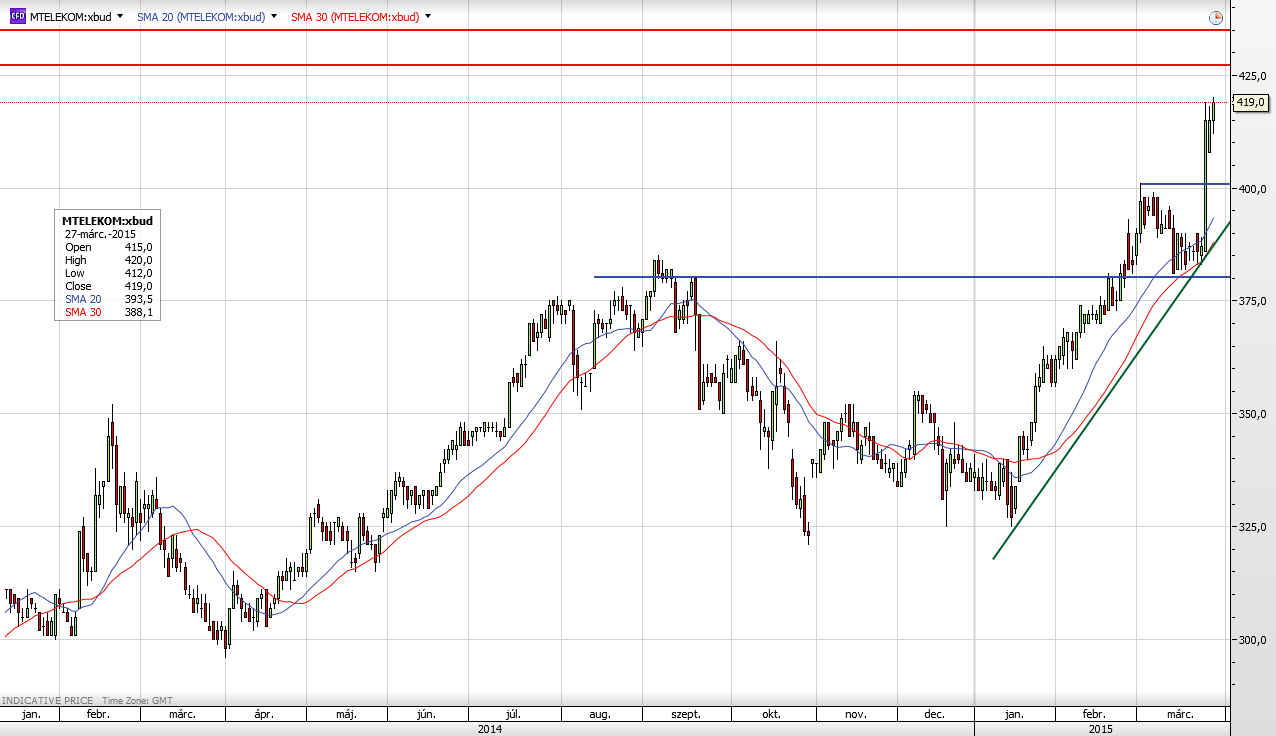Click the SMA 20 393,5 value row
Screen dimensions: 1276x736
[108, 299]
